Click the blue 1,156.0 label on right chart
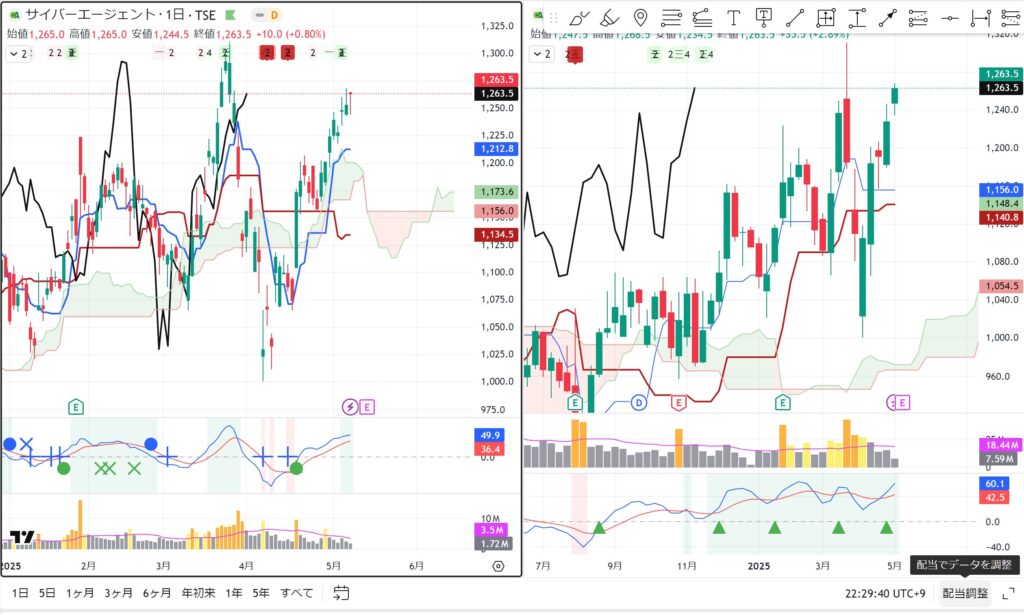Screen dimensions: 1024x615 [x=1001, y=189]
